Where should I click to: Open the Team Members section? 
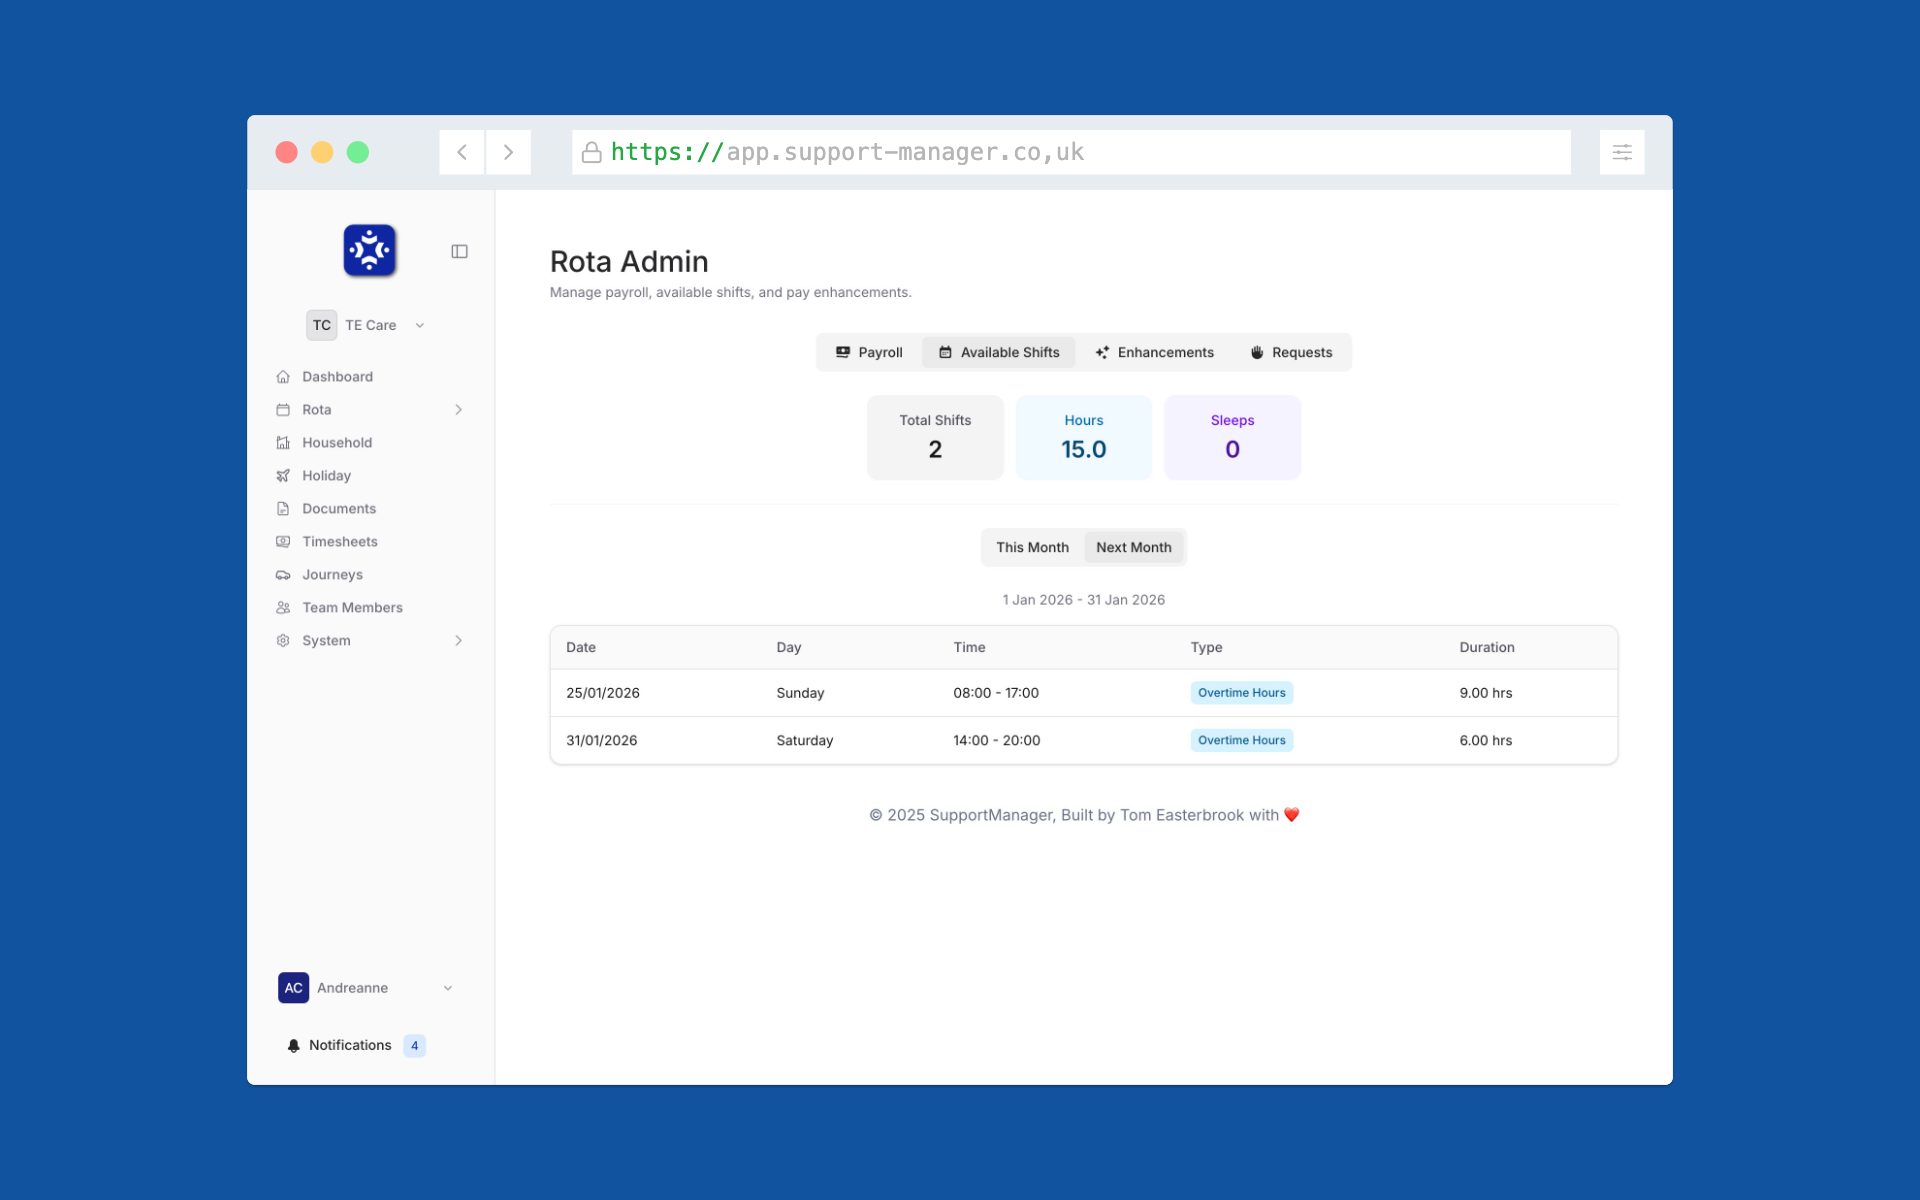click(x=352, y=607)
